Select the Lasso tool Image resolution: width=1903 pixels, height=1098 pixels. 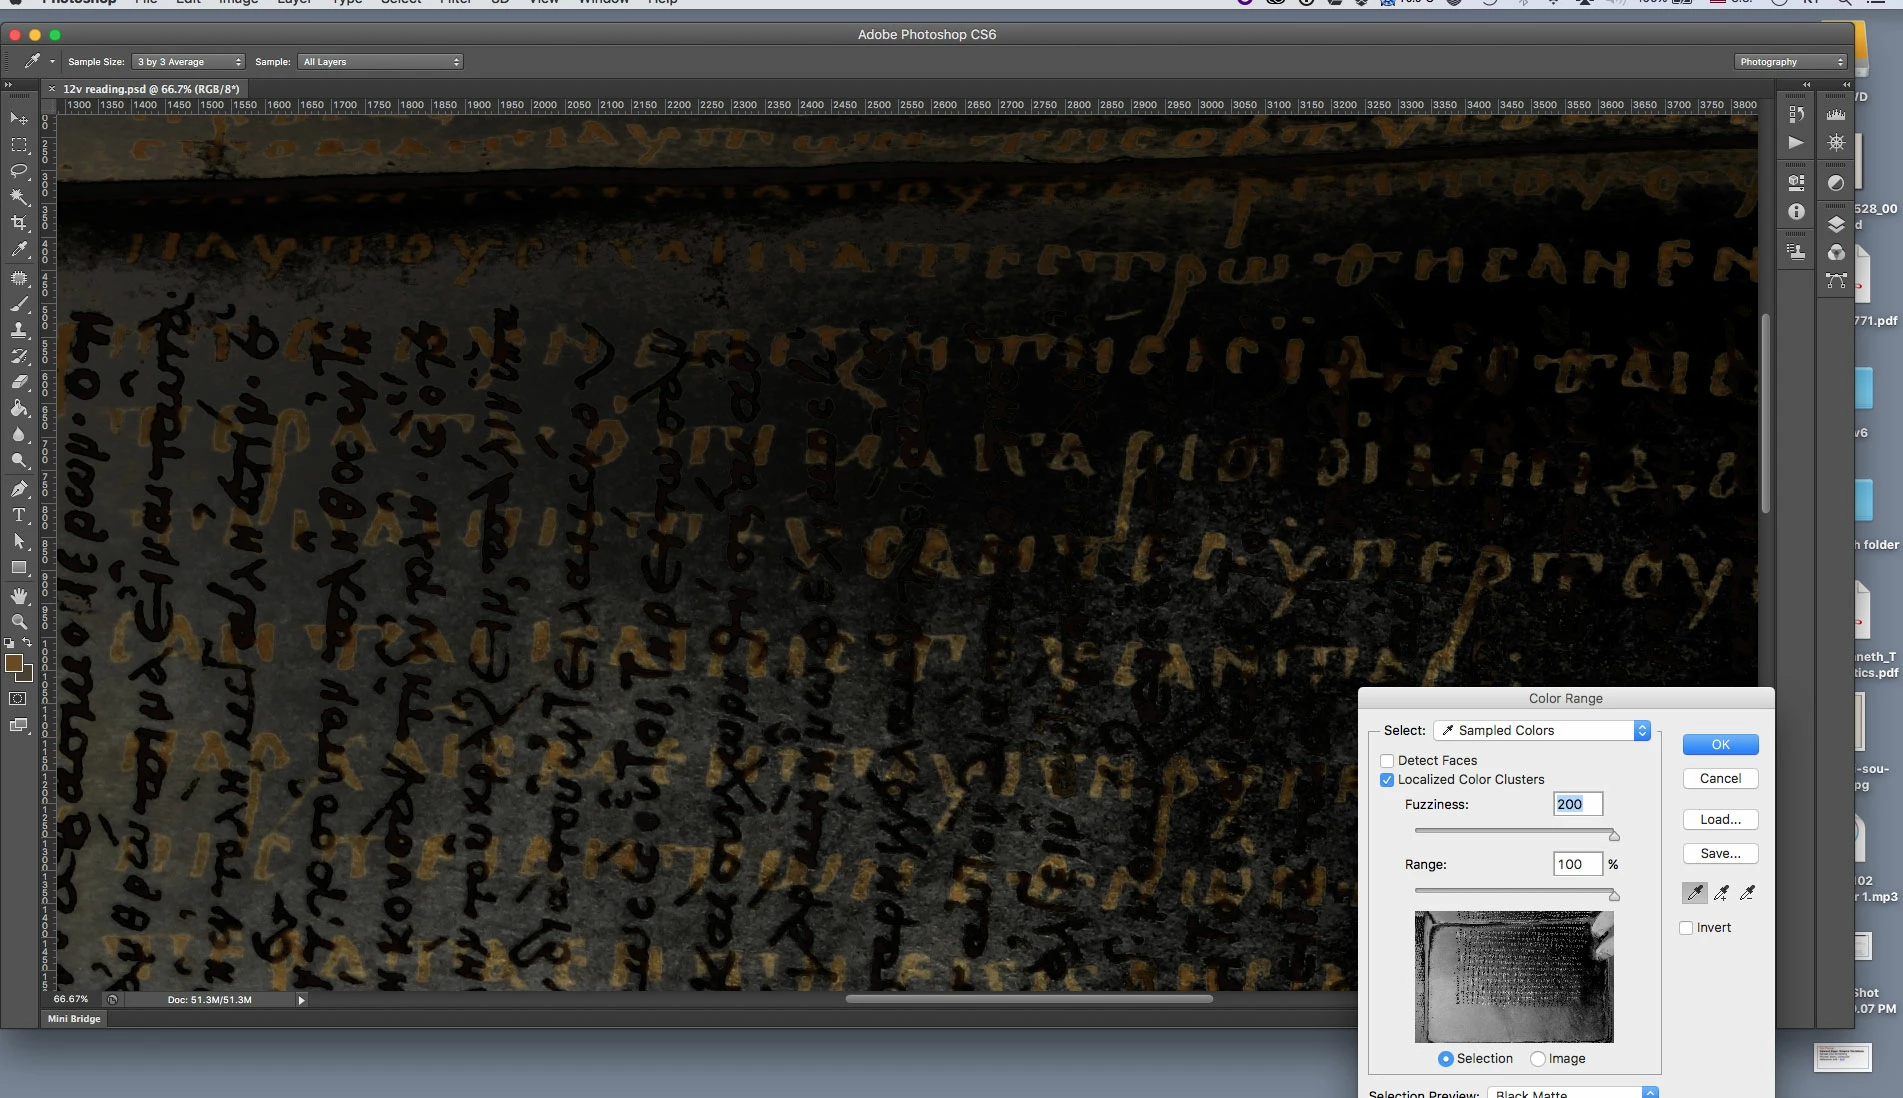(18, 171)
